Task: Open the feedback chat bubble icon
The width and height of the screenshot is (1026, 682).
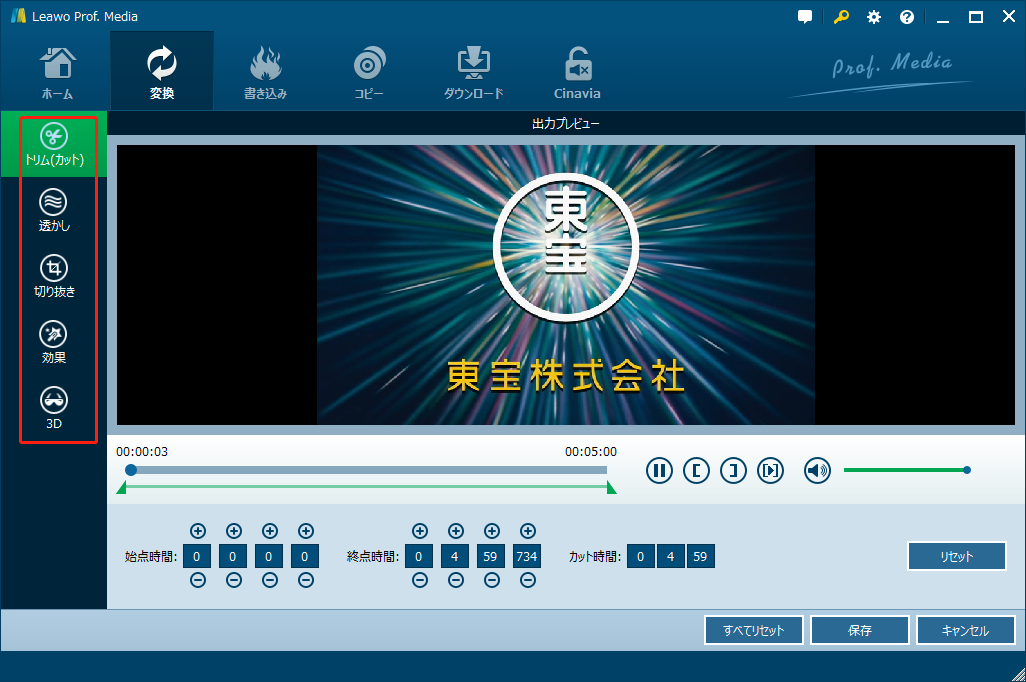Action: click(x=805, y=17)
